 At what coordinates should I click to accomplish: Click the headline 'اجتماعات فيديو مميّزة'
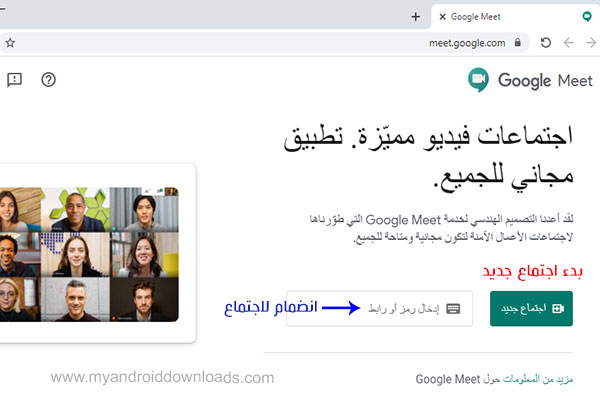click(464, 136)
